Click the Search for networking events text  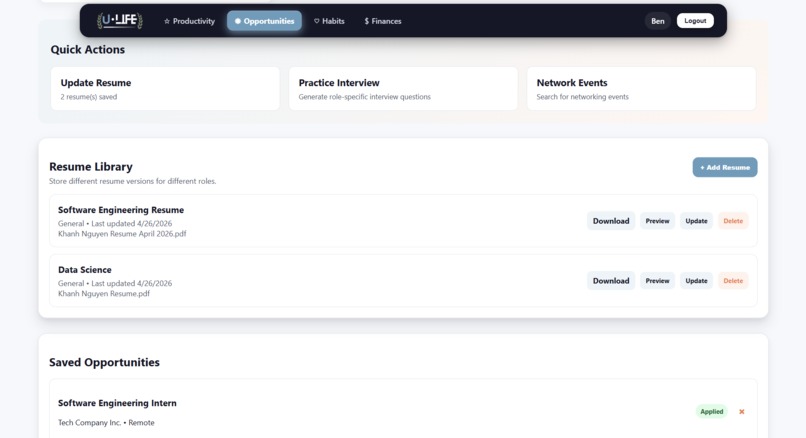pos(582,97)
